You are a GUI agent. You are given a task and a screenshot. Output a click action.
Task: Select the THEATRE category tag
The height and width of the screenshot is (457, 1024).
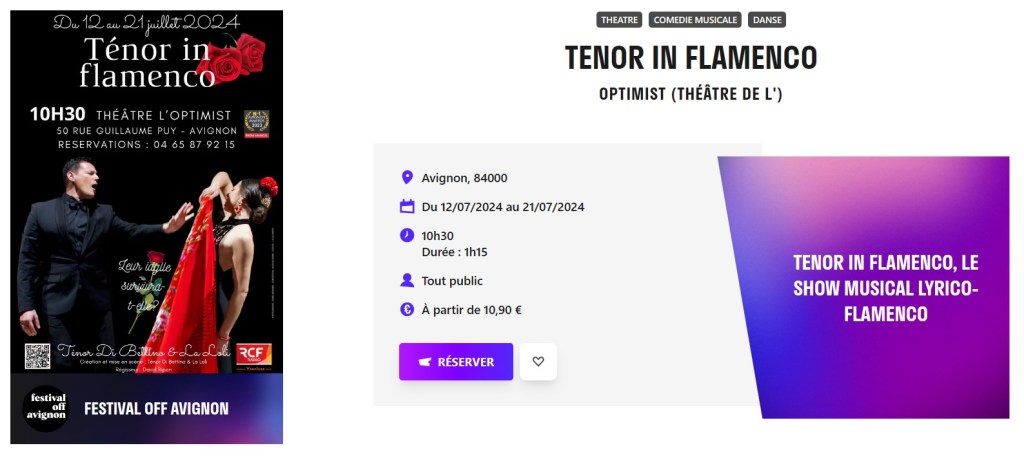620,20
